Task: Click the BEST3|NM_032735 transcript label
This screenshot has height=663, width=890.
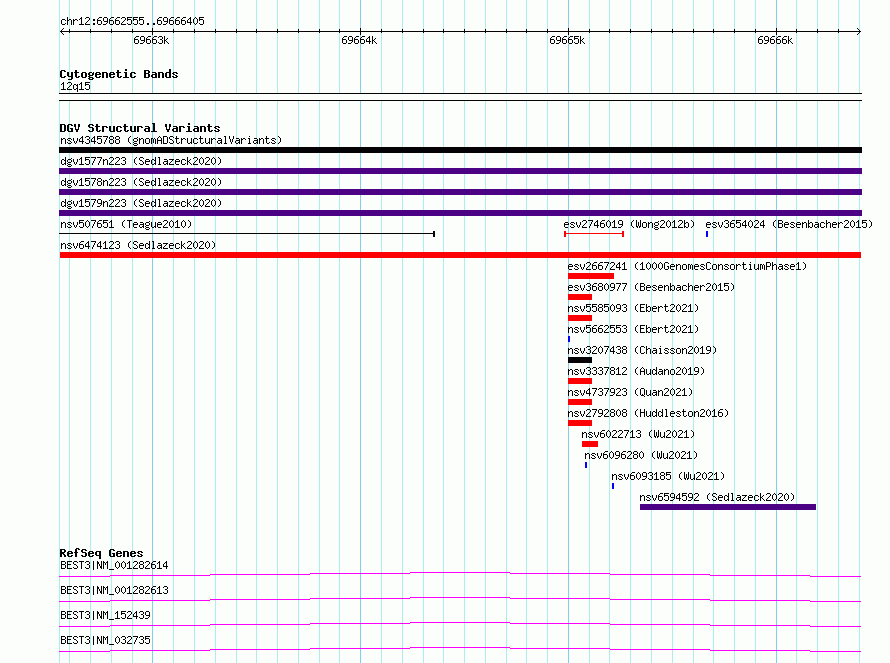Action: (105, 640)
